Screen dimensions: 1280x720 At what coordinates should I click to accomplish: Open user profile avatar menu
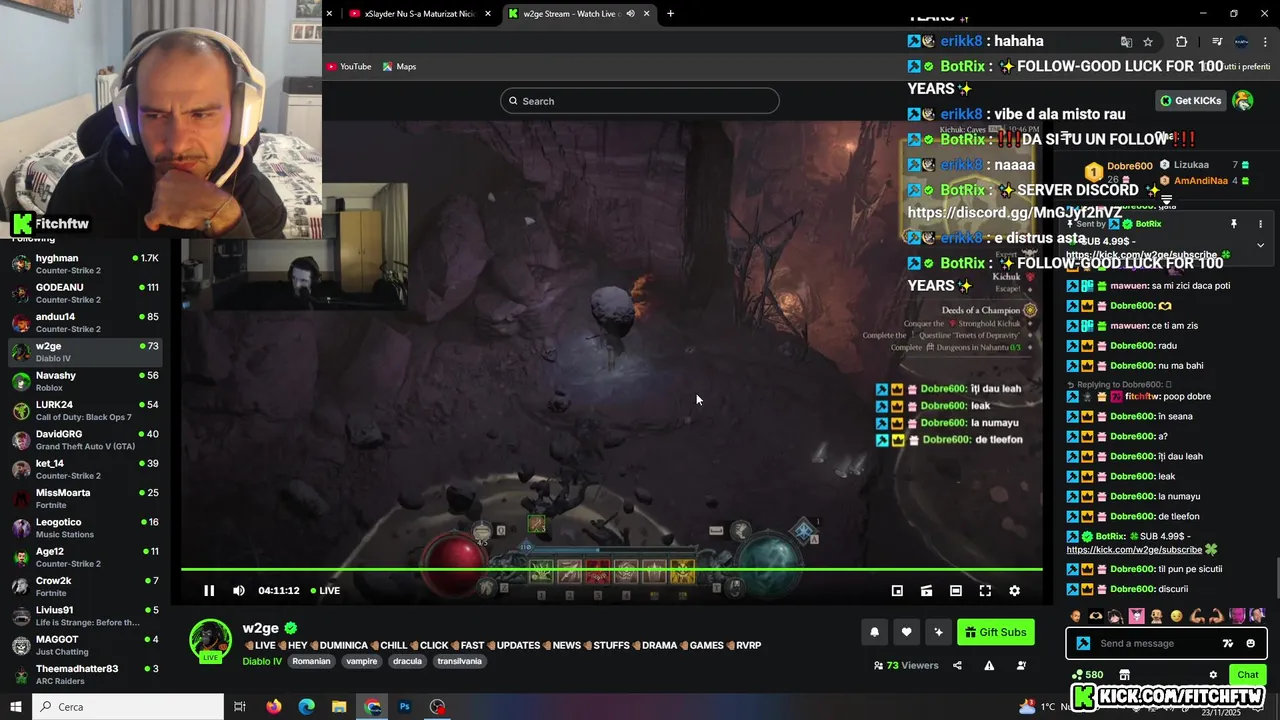(1243, 101)
